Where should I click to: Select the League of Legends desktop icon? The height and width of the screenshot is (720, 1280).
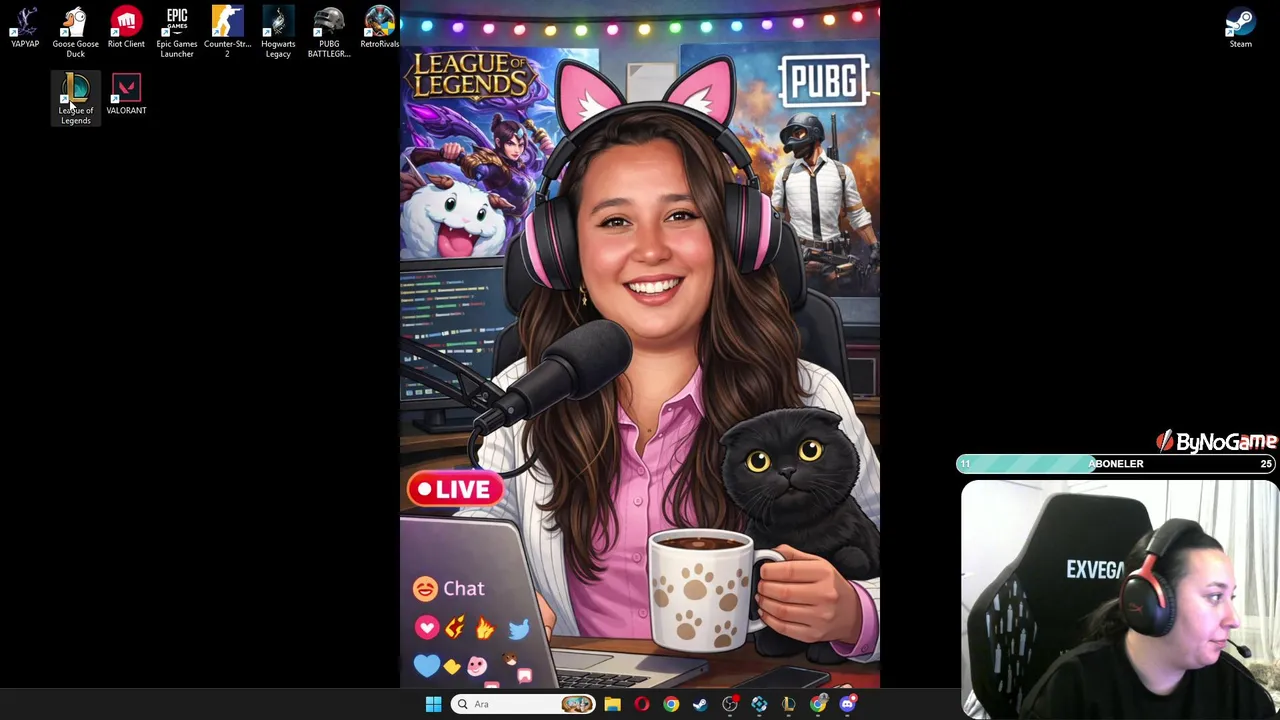pyautogui.click(x=75, y=99)
